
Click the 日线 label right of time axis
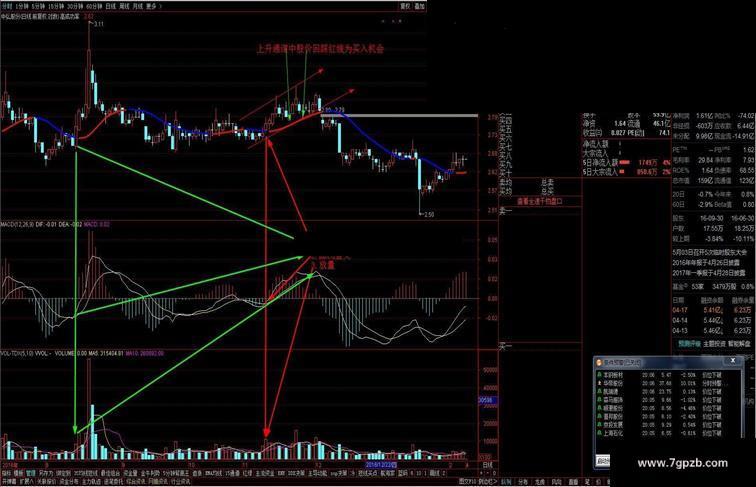(487, 465)
